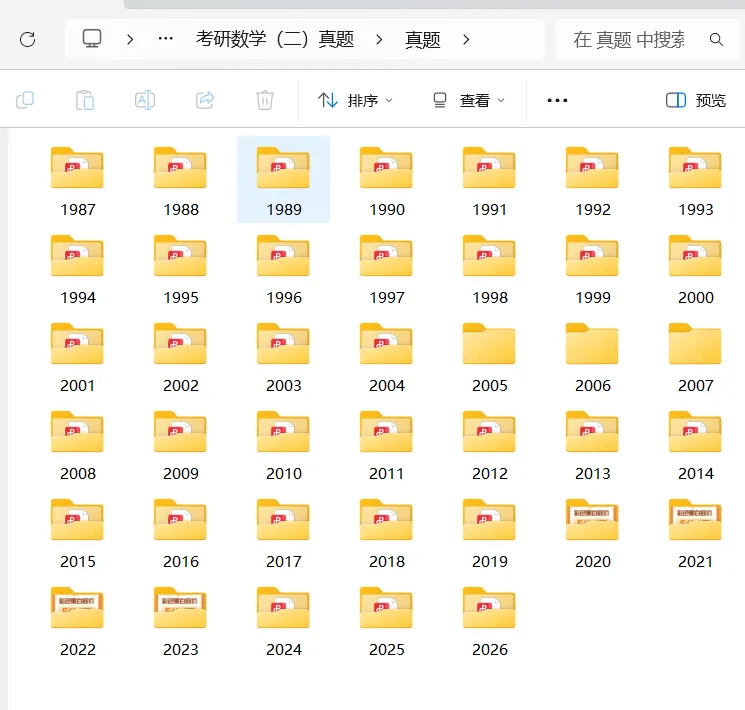Image resolution: width=745 pixels, height=710 pixels.
Task: Open the 查看 view dropdown
Action: pos(468,100)
